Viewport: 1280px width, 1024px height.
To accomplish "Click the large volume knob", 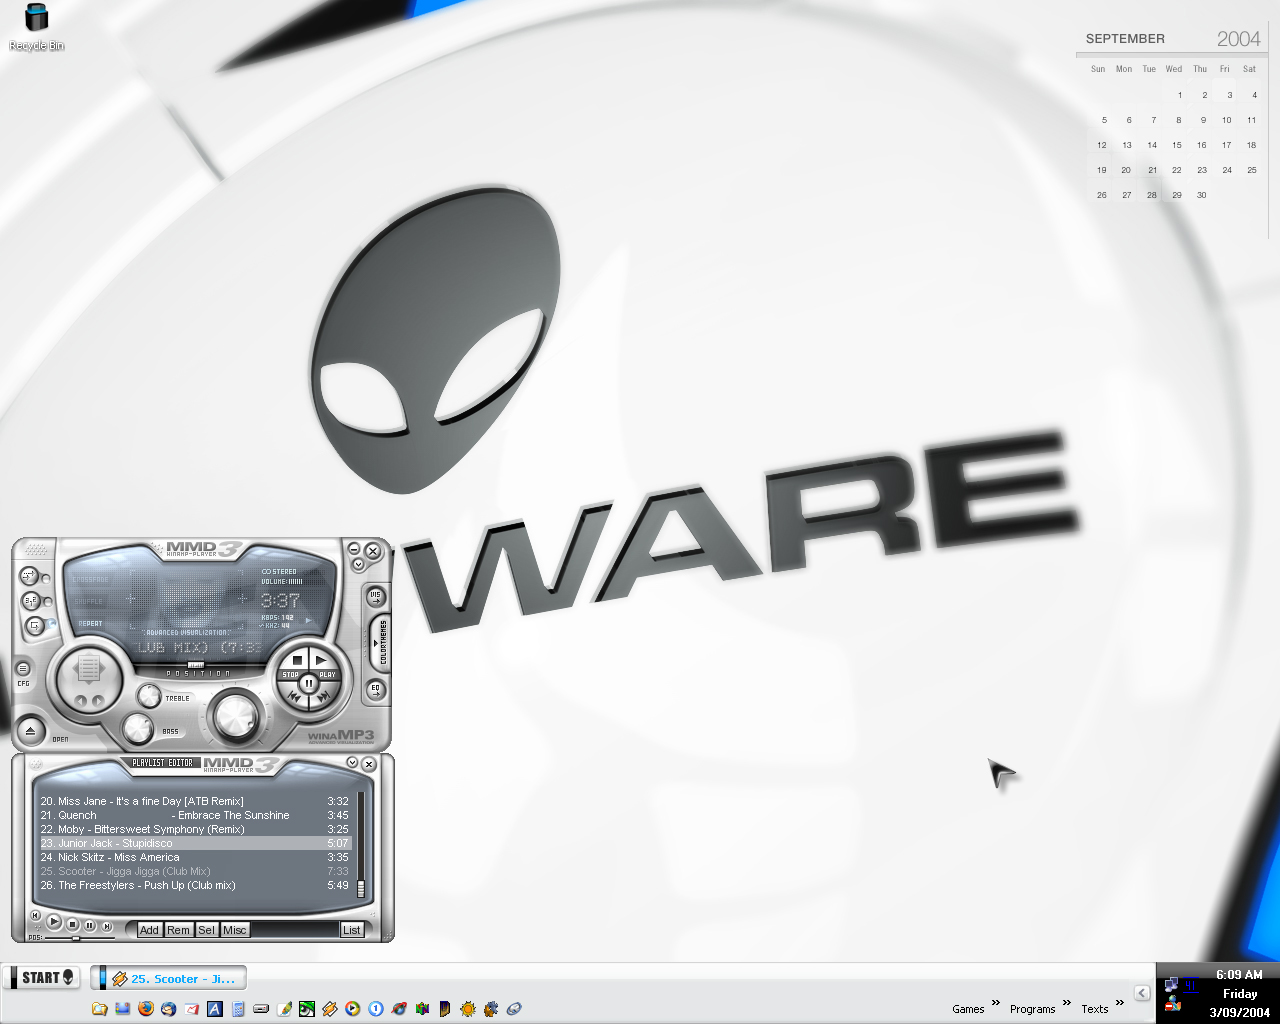I will 236,717.
